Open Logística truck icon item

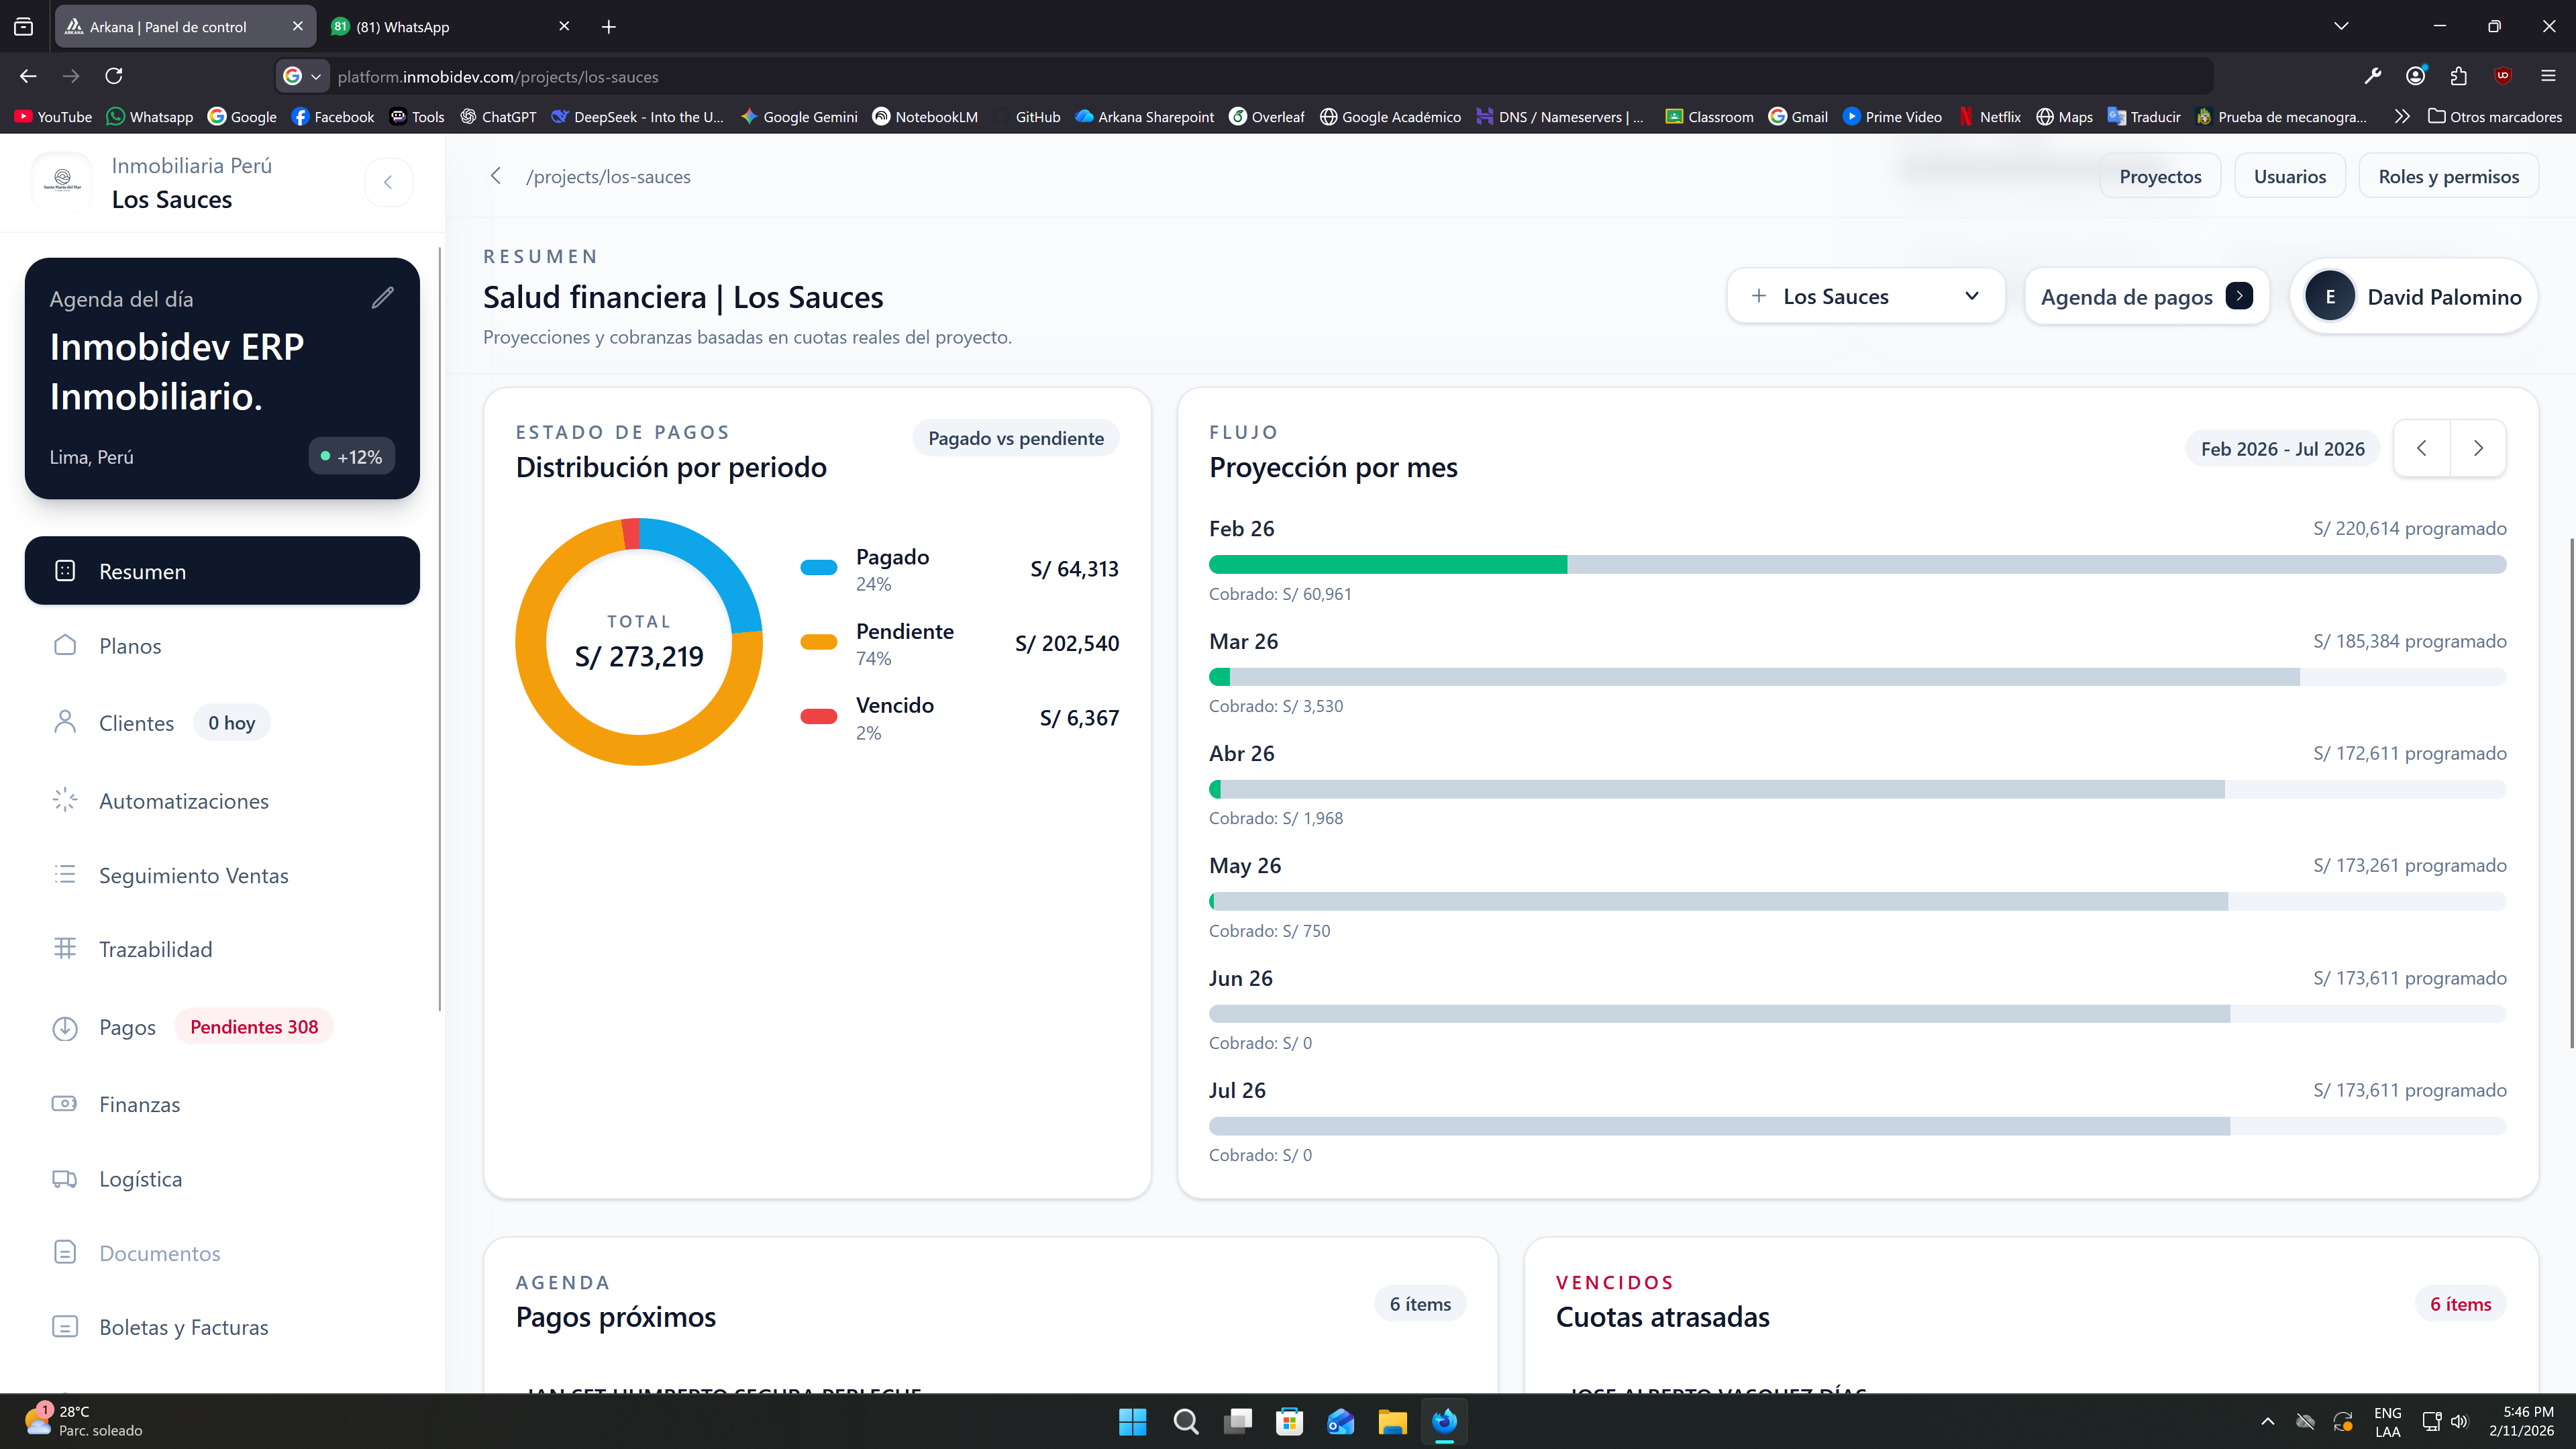(65, 1179)
